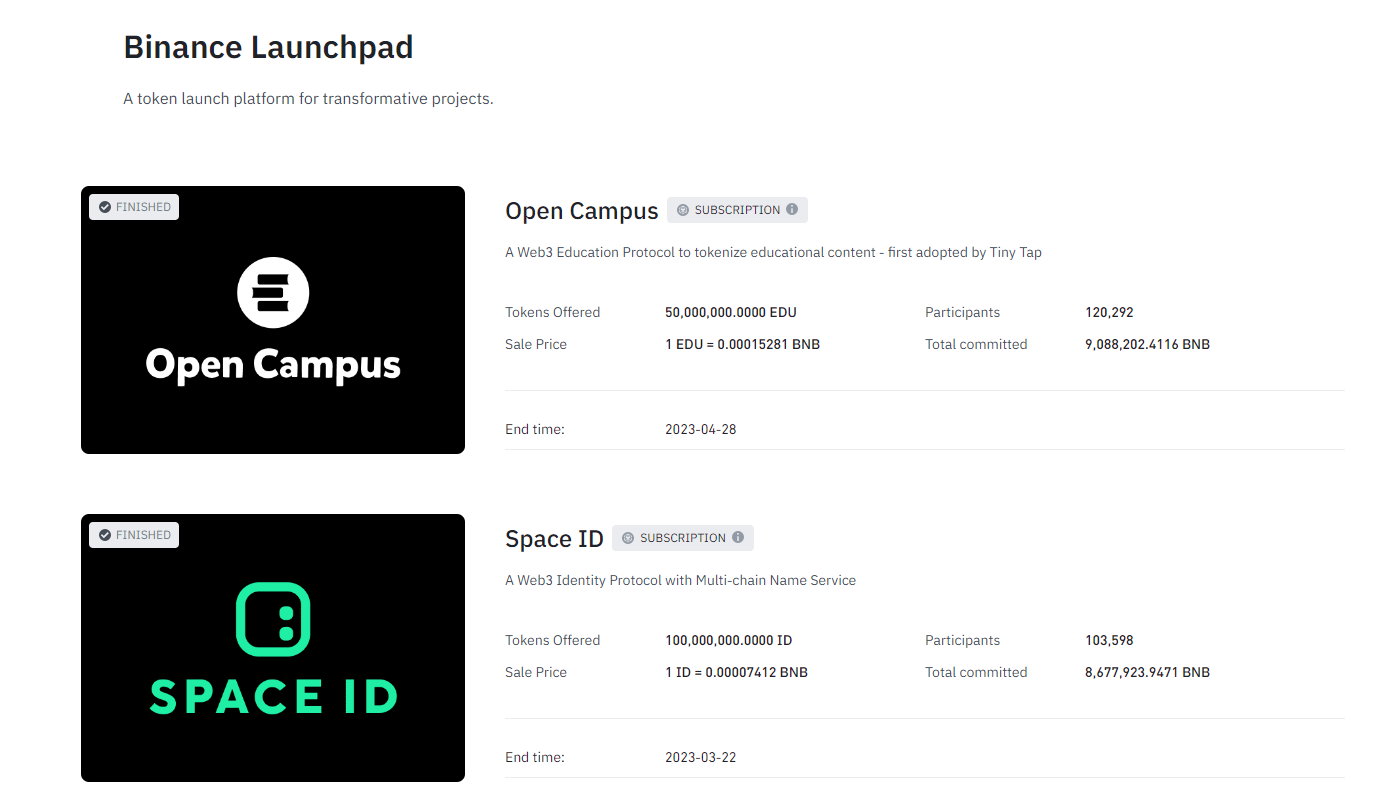The height and width of the screenshot is (807, 1397).
Task: Click the Open Campus SUBSCRIPTION tag
Action: tap(737, 210)
